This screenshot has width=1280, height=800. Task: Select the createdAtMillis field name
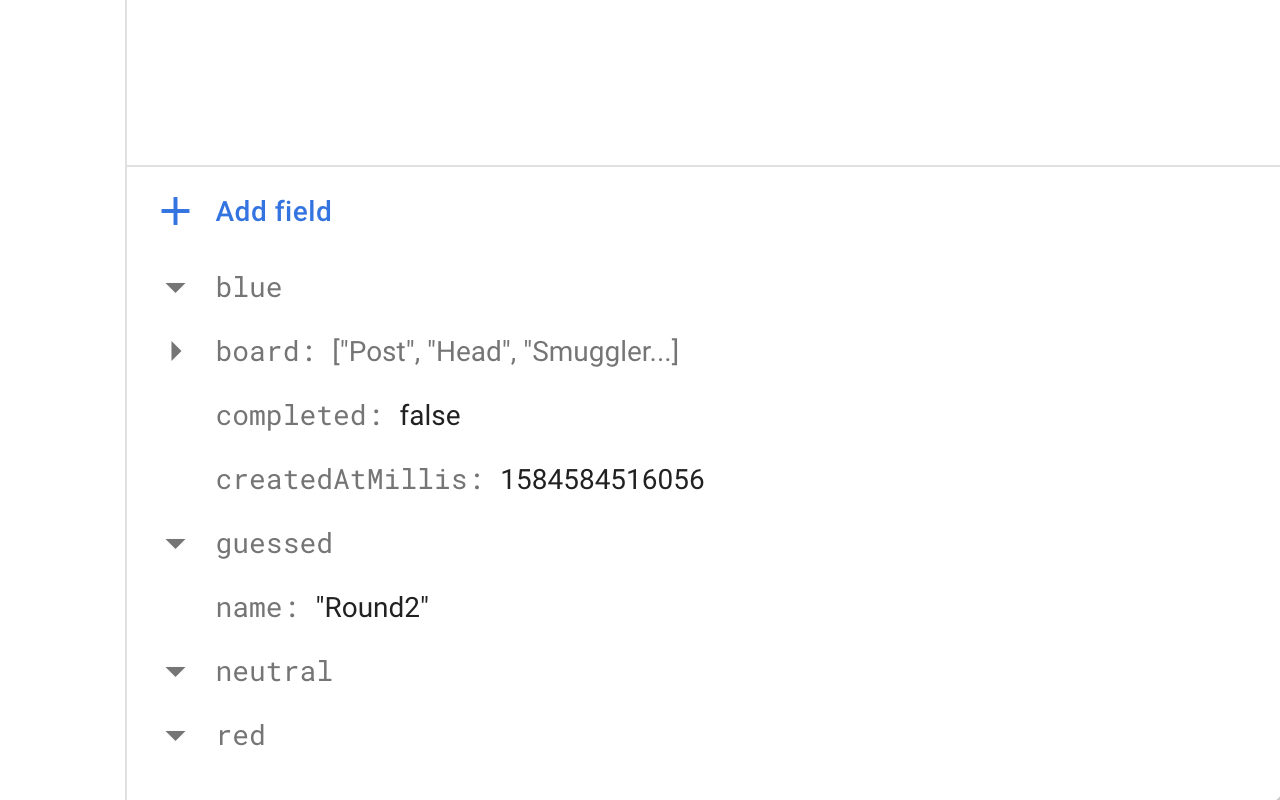341,479
